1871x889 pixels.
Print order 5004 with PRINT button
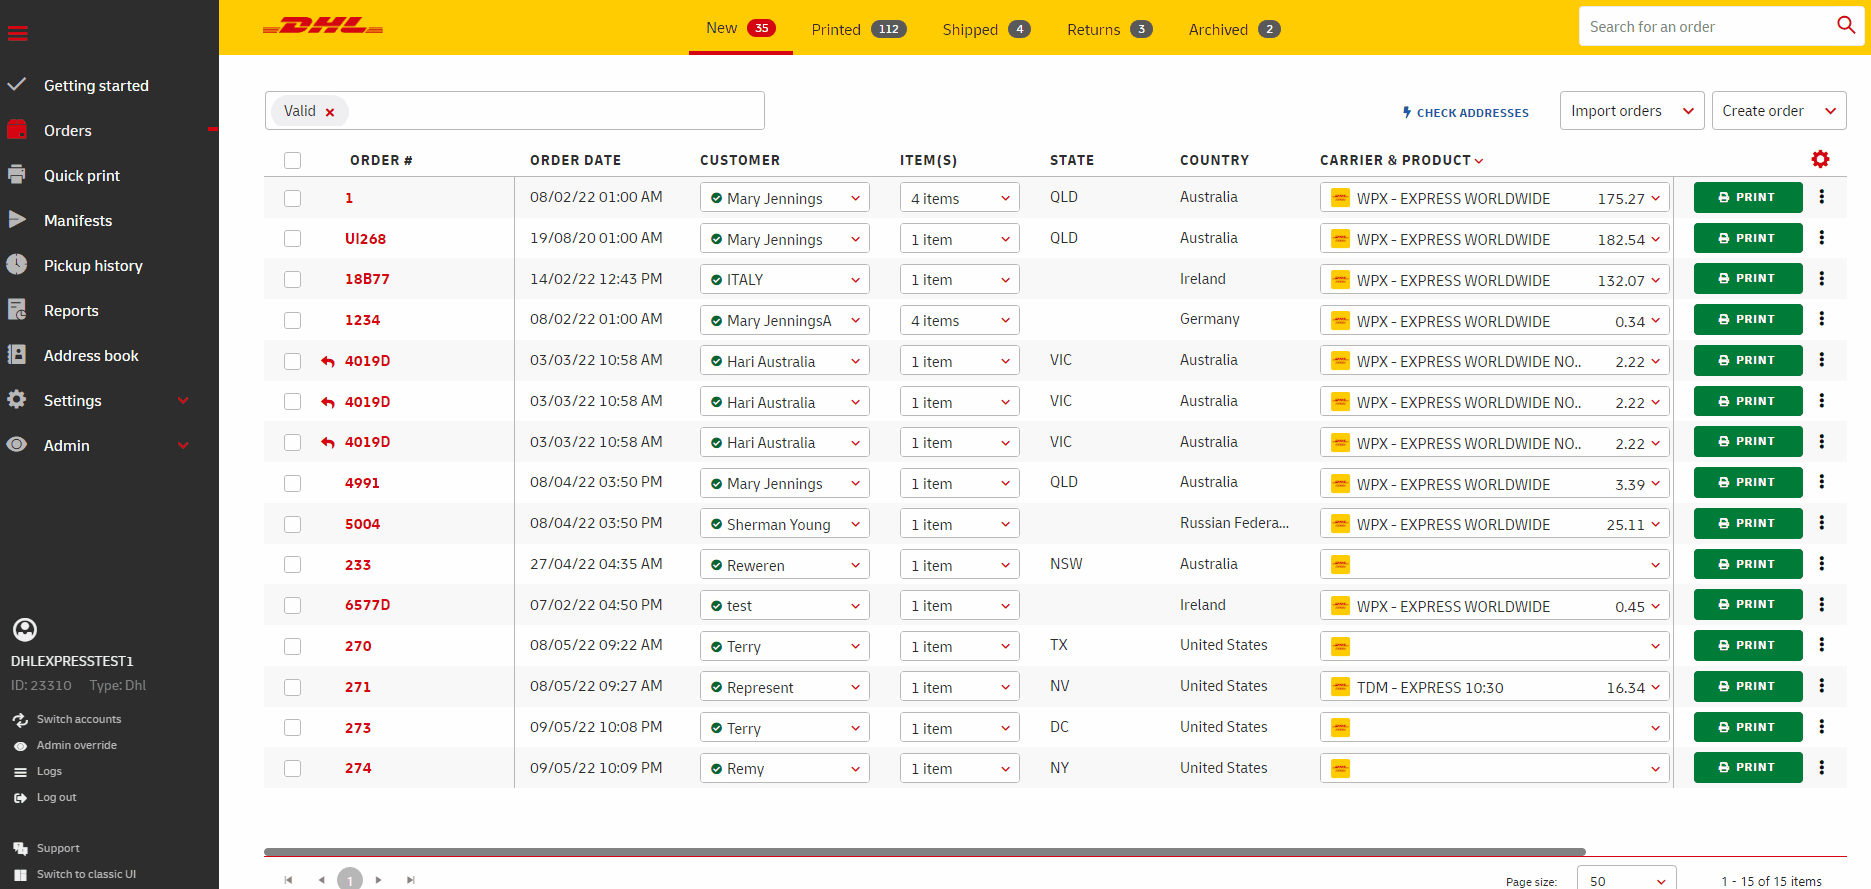click(1748, 523)
